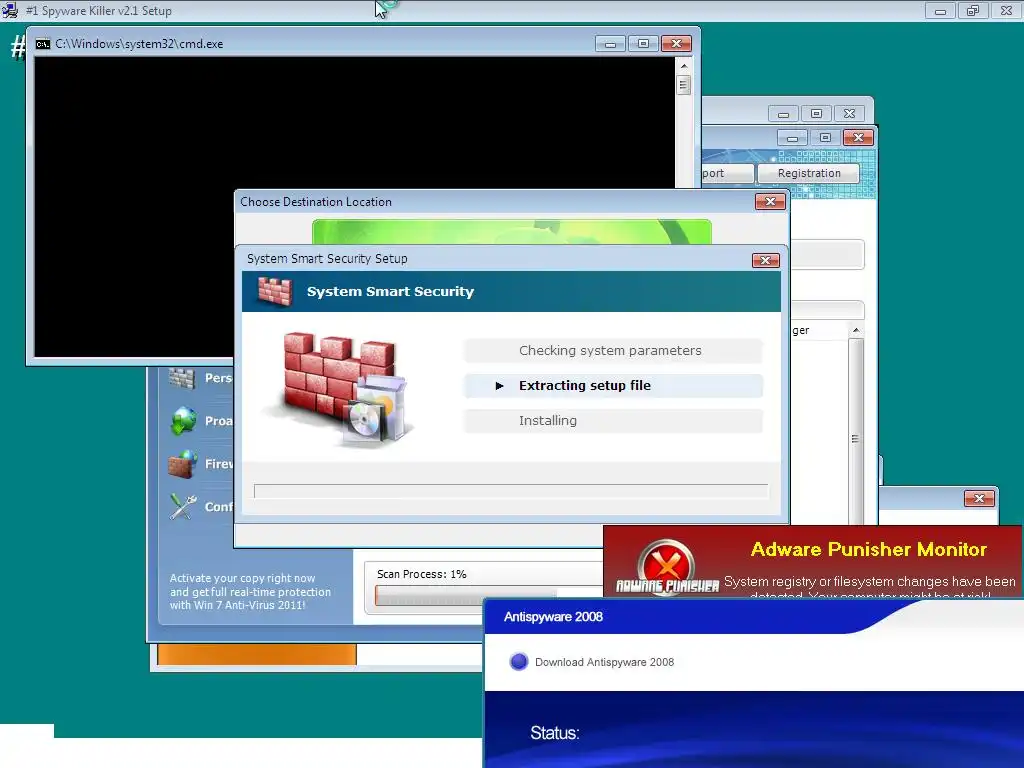Click the partially visible 'port' tab
Image resolution: width=1024 pixels, height=768 pixels.
point(727,173)
